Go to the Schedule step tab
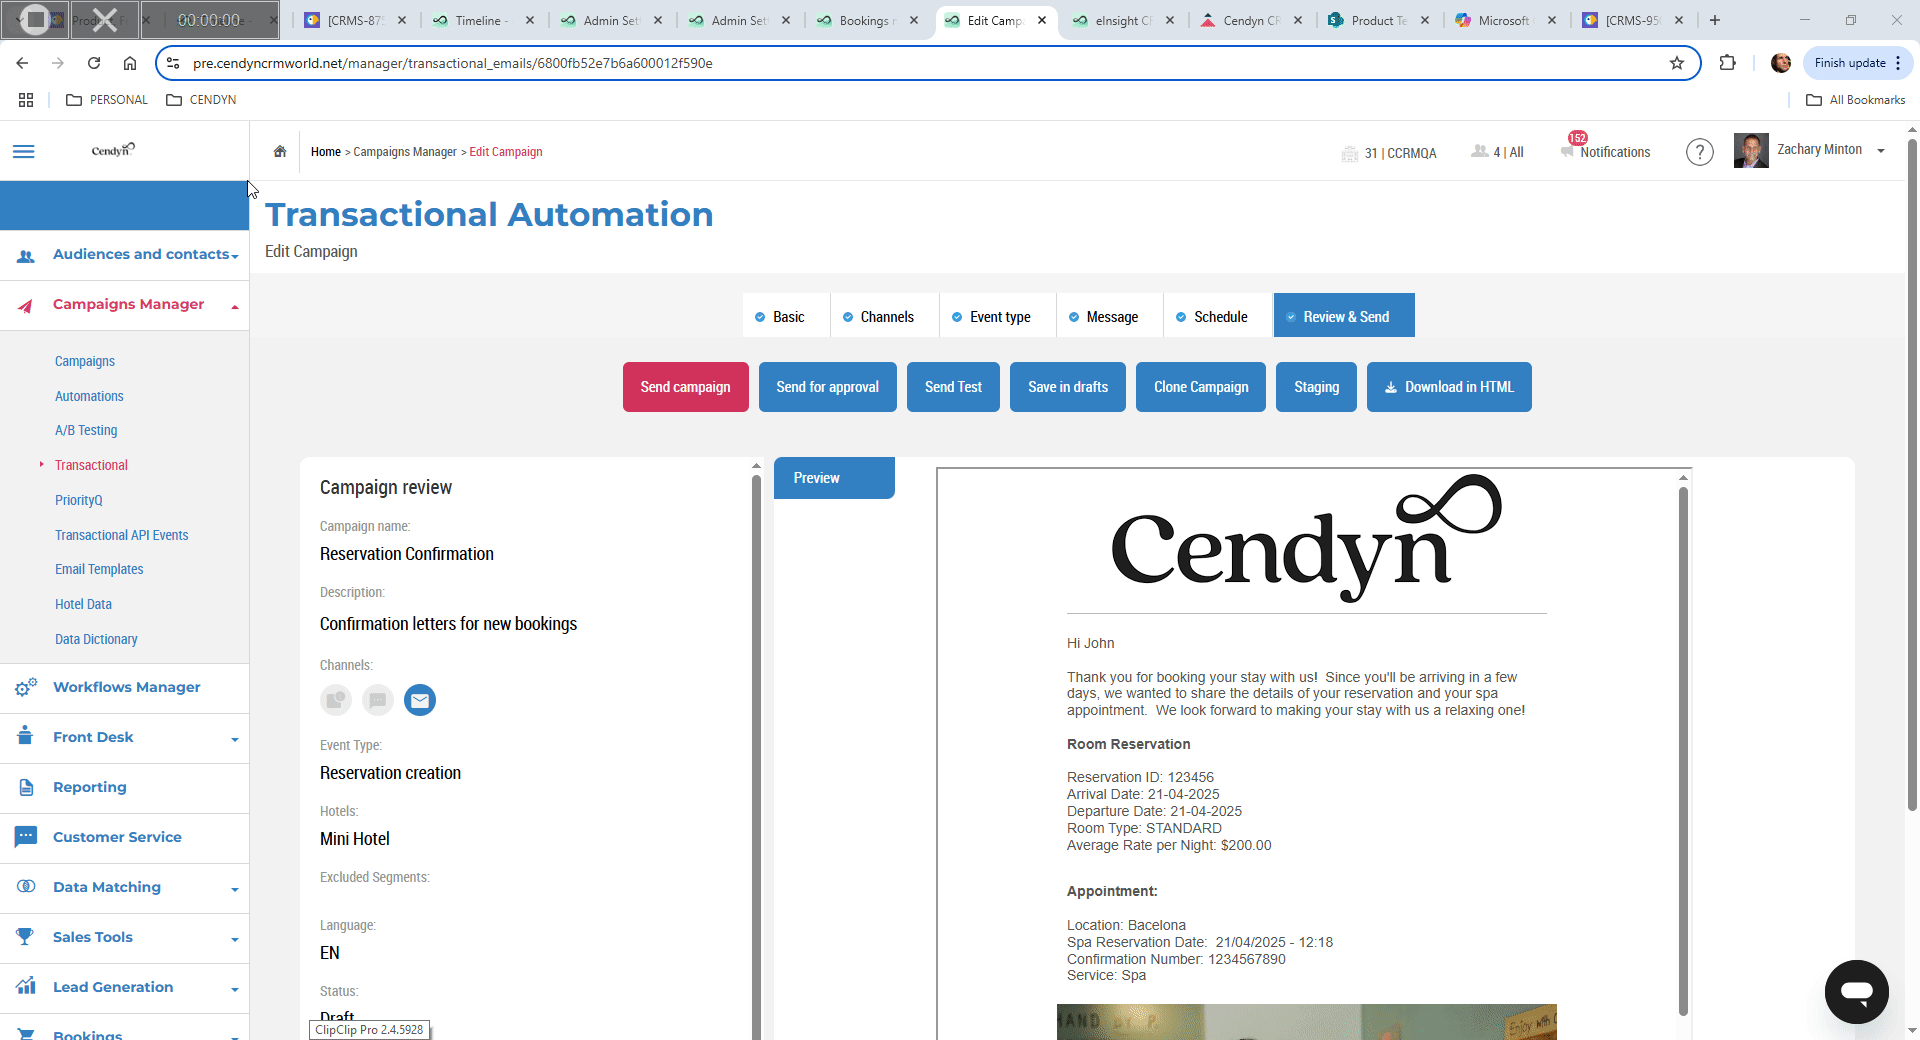This screenshot has height=1040, width=1920. pos(1218,316)
